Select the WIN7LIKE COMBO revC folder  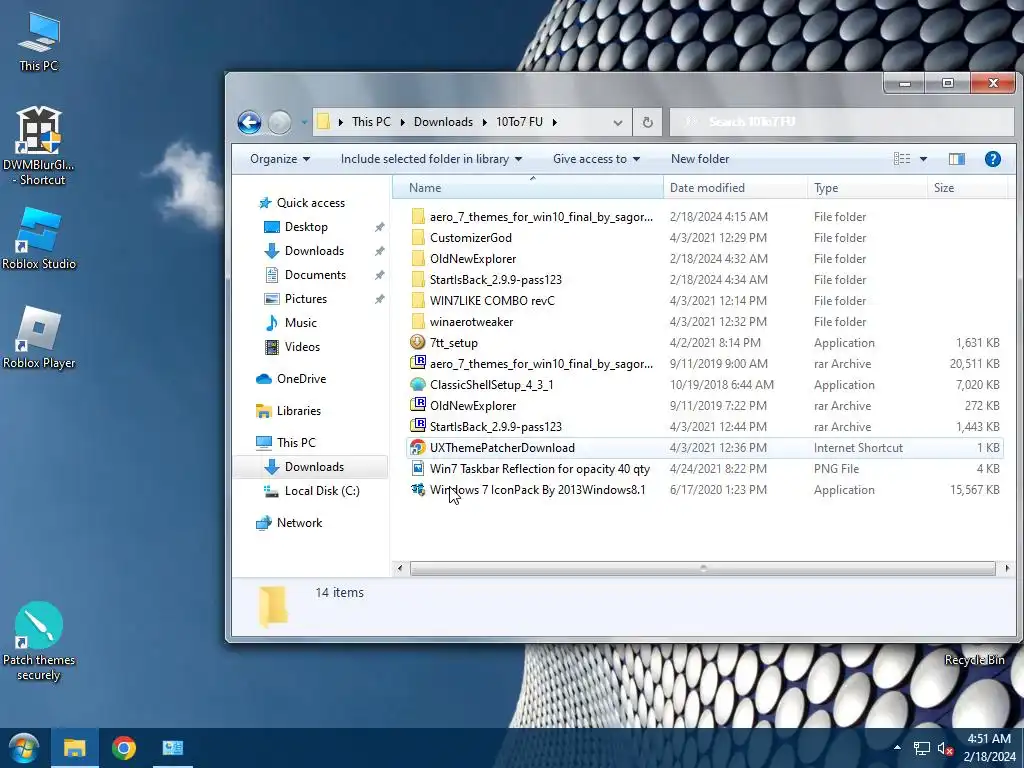[x=704, y=300]
